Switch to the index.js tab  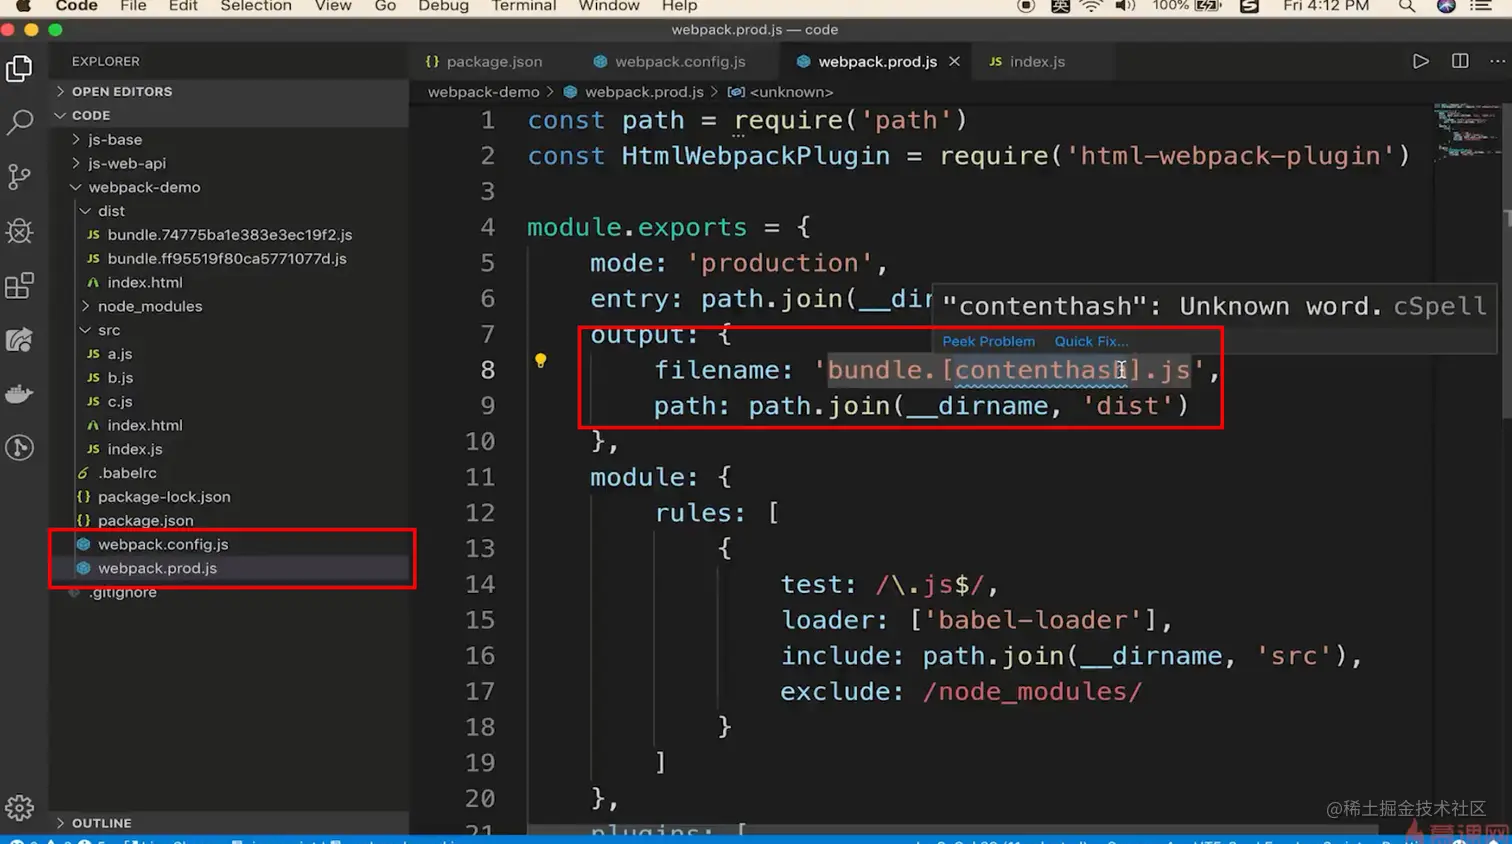[1027, 61]
